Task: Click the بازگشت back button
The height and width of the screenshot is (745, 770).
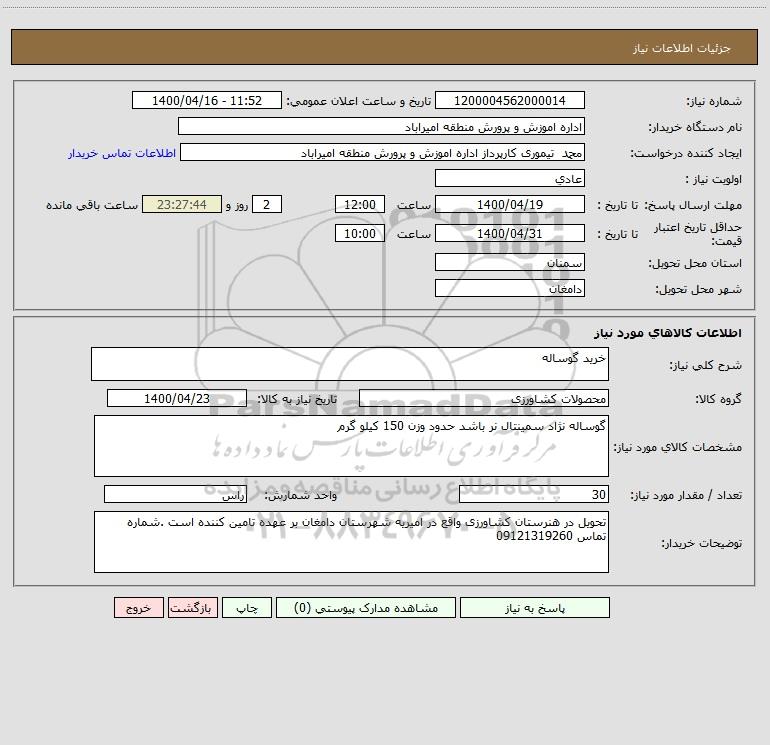Action: pyautogui.click(x=192, y=607)
